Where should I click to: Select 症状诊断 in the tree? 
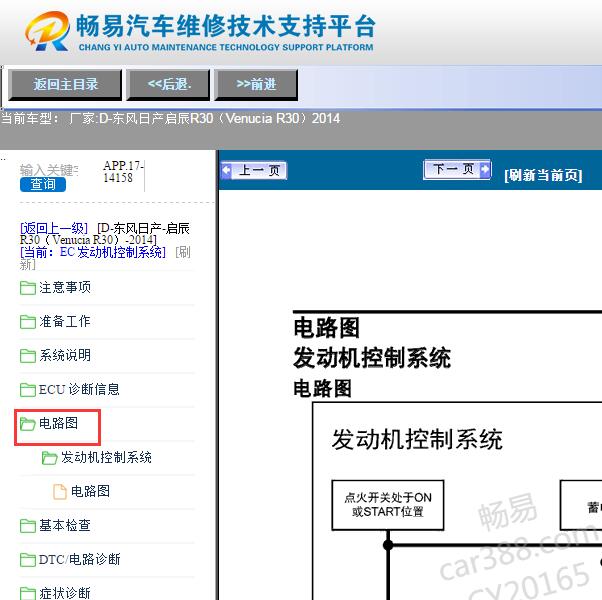click(65, 593)
